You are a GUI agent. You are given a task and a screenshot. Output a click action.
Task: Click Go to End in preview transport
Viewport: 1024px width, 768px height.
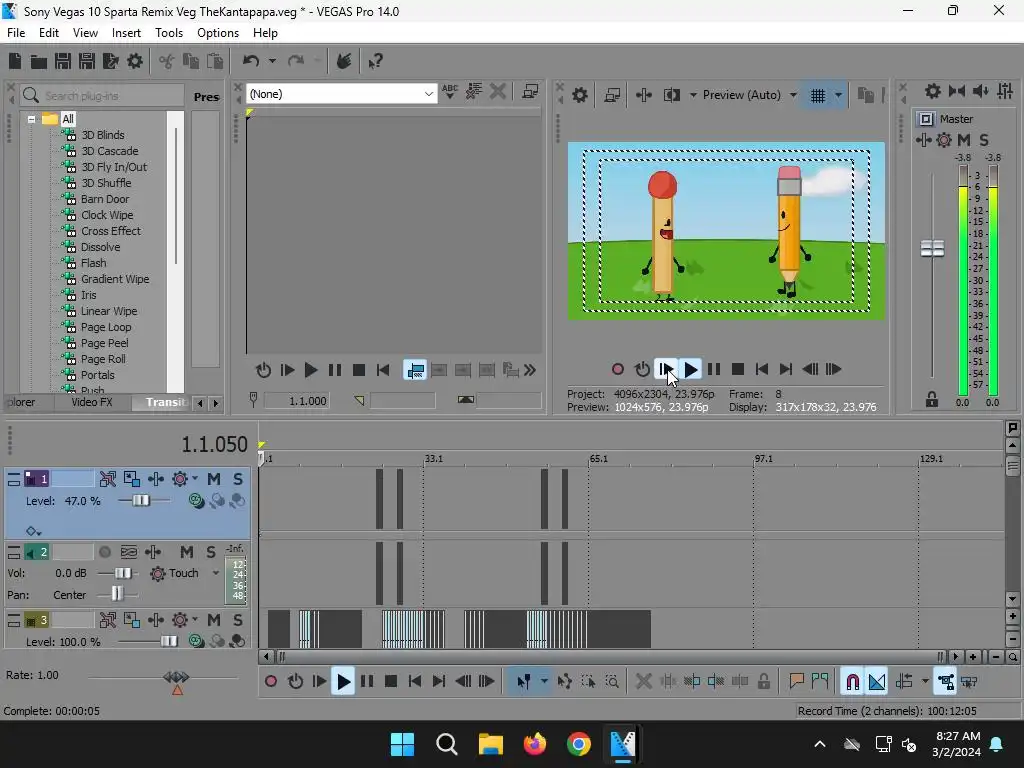coord(786,370)
